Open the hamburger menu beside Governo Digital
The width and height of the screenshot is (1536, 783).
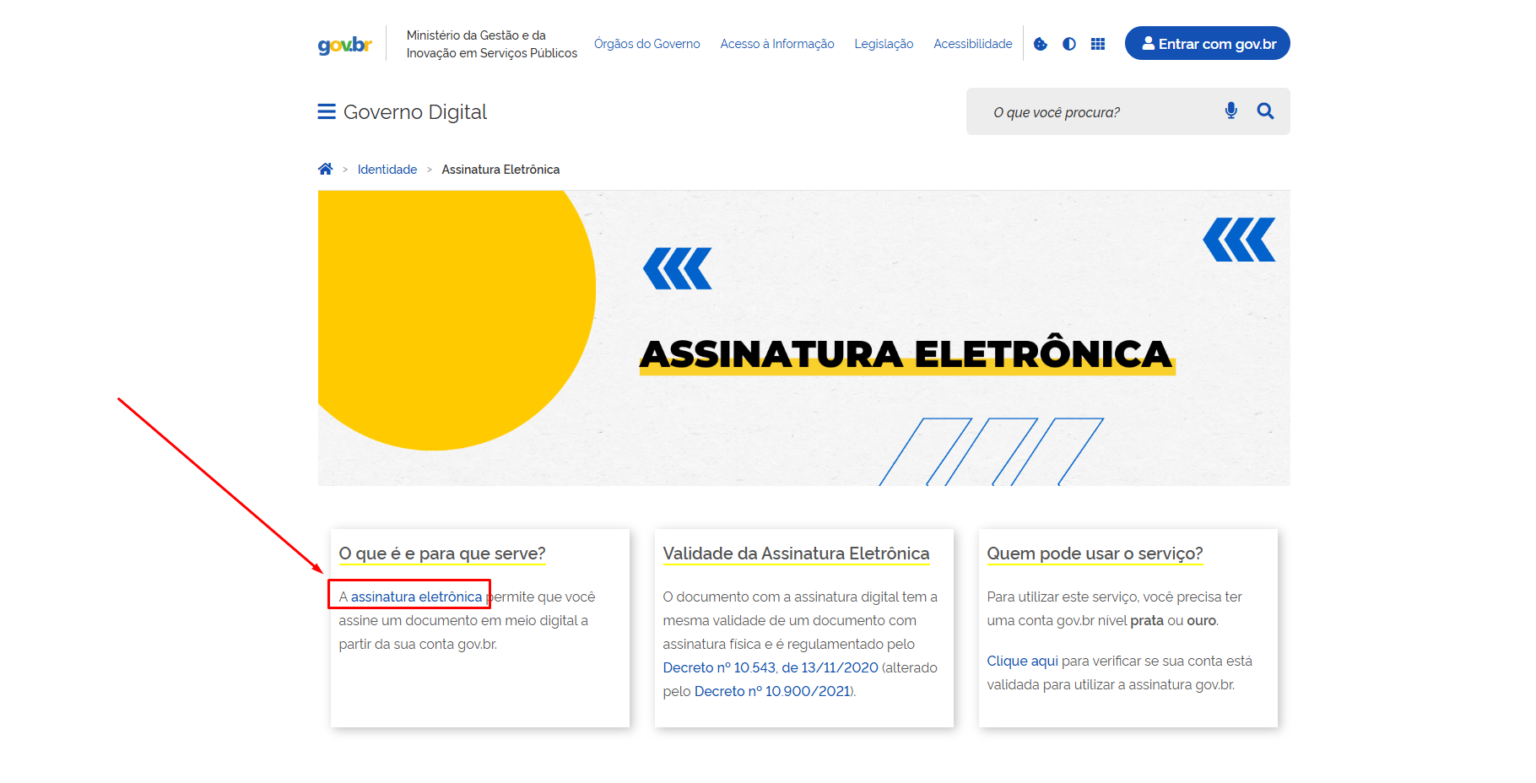(326, 112)
